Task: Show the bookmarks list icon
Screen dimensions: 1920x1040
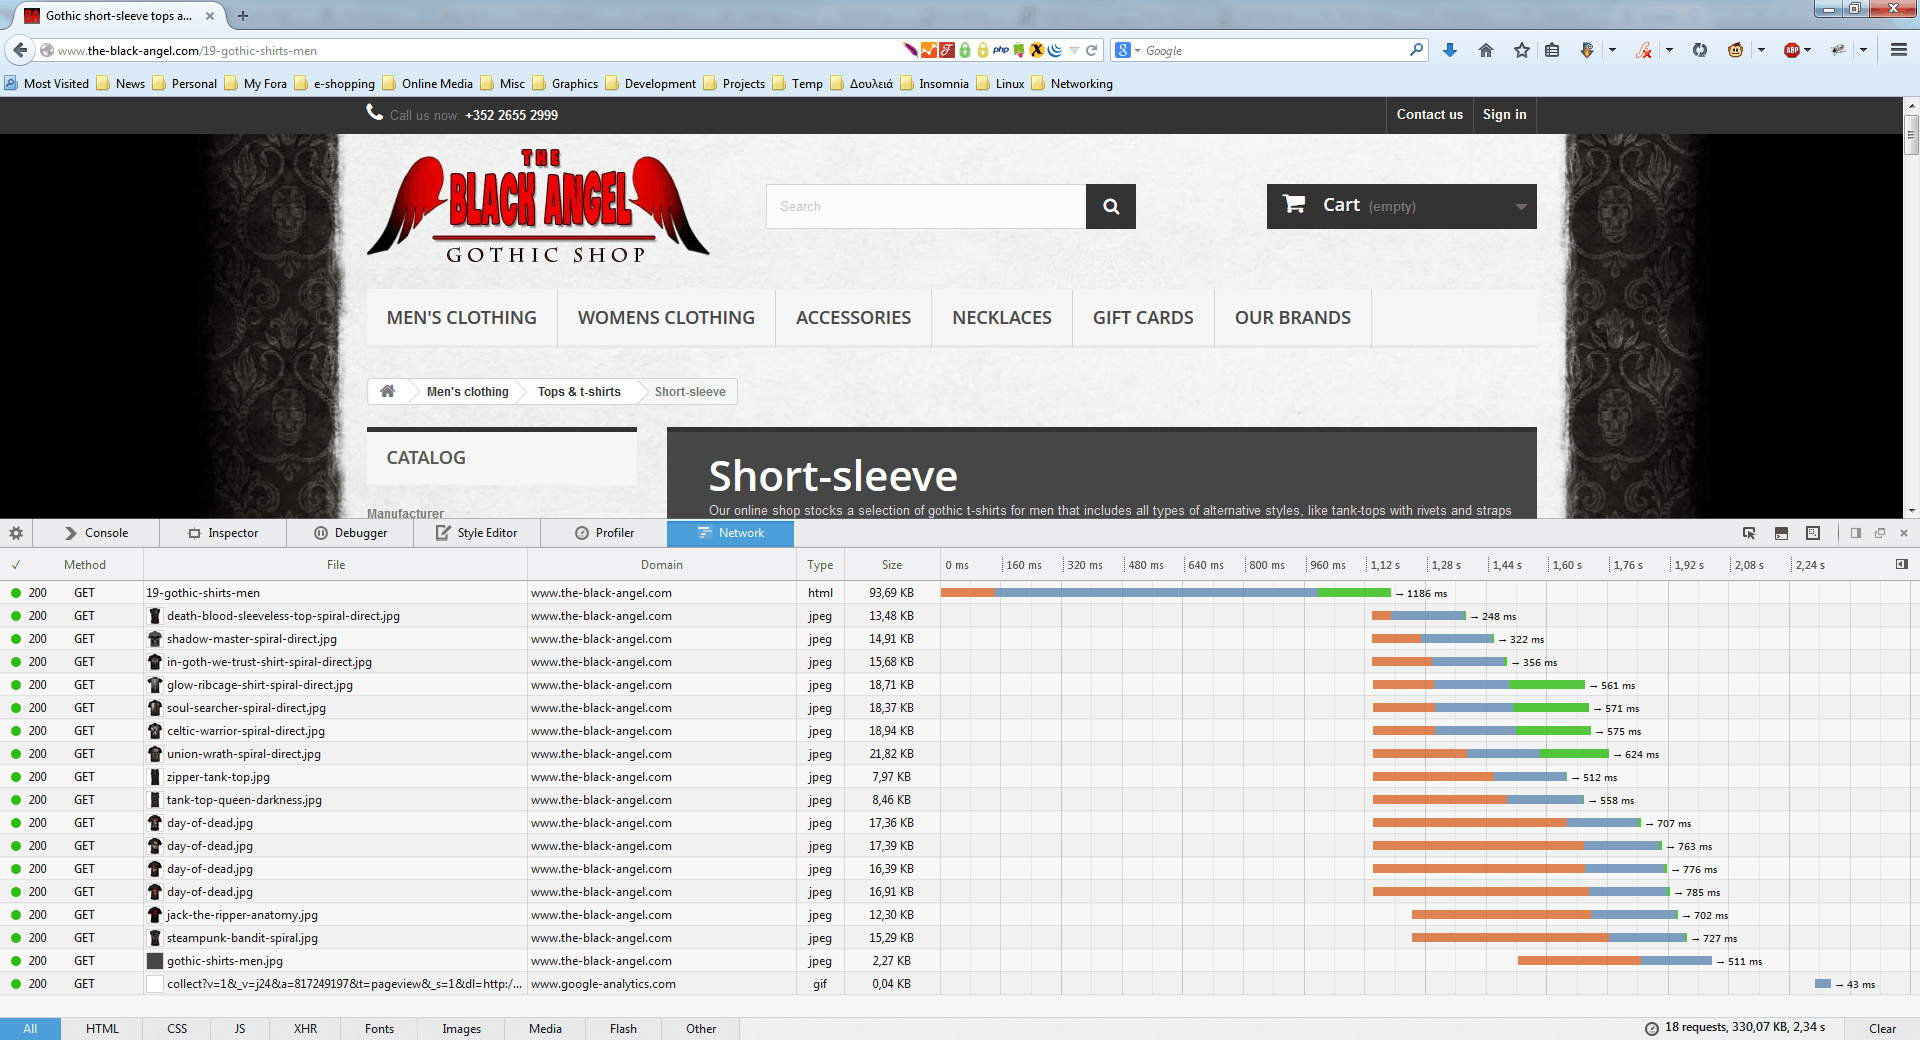Action: (1552, 50)
